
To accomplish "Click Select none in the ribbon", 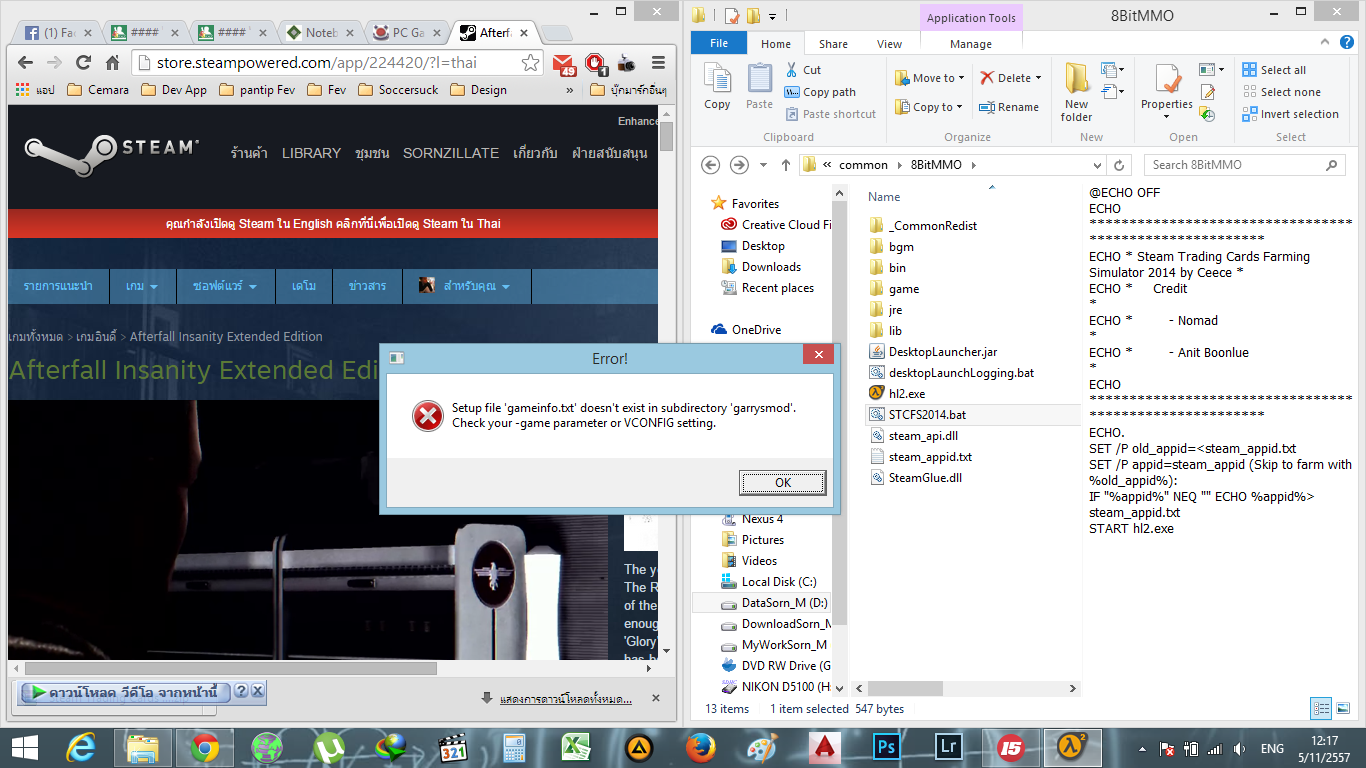I will (x=1282, y=92).
